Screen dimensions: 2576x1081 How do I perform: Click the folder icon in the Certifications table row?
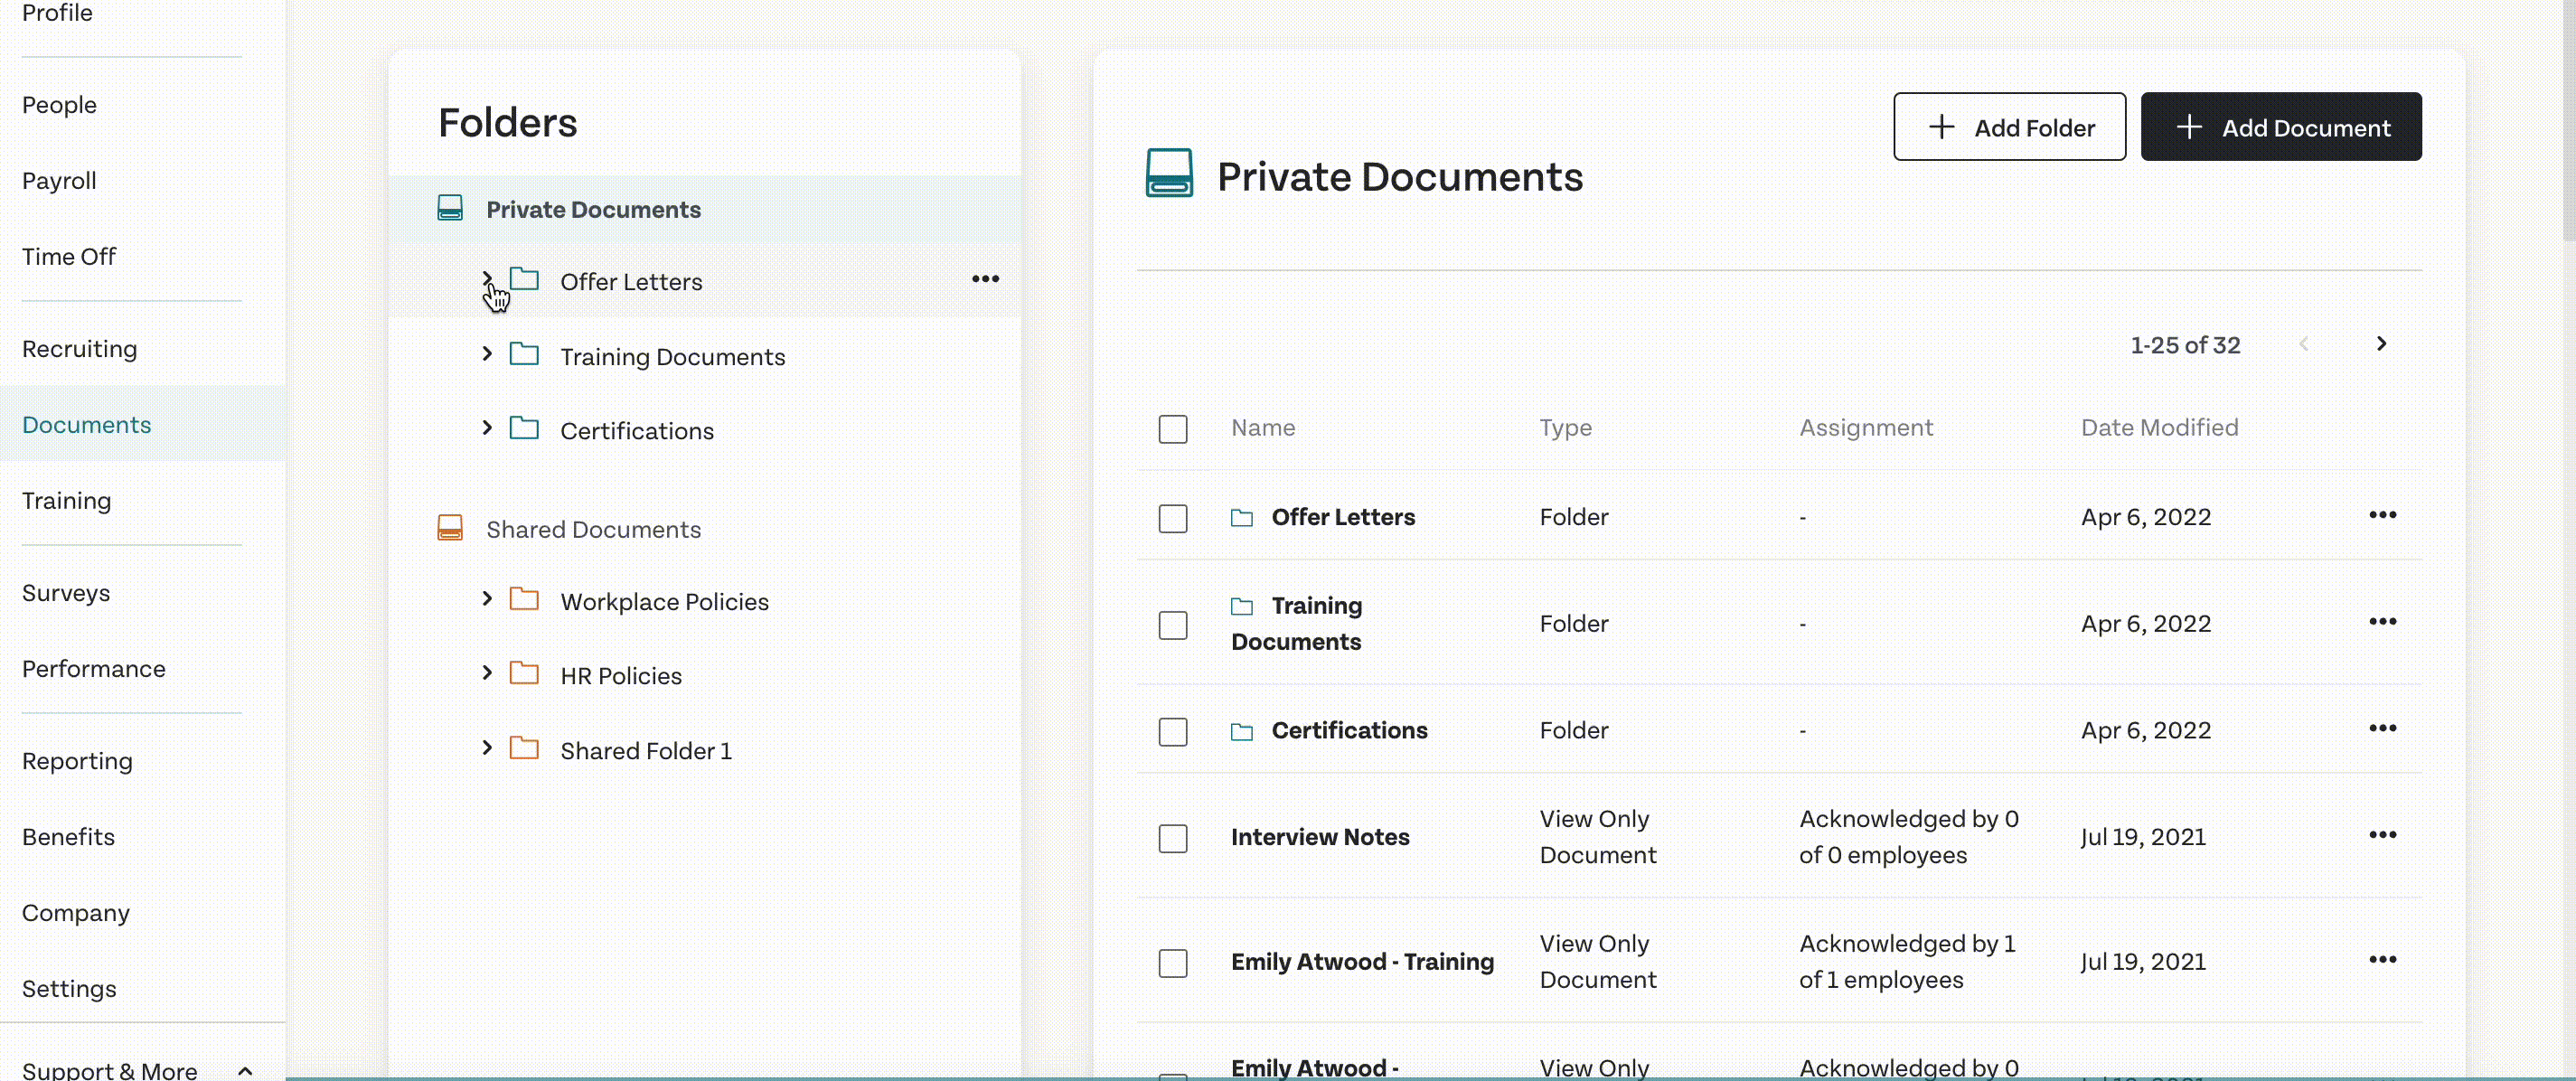(x=1241, y=732)
